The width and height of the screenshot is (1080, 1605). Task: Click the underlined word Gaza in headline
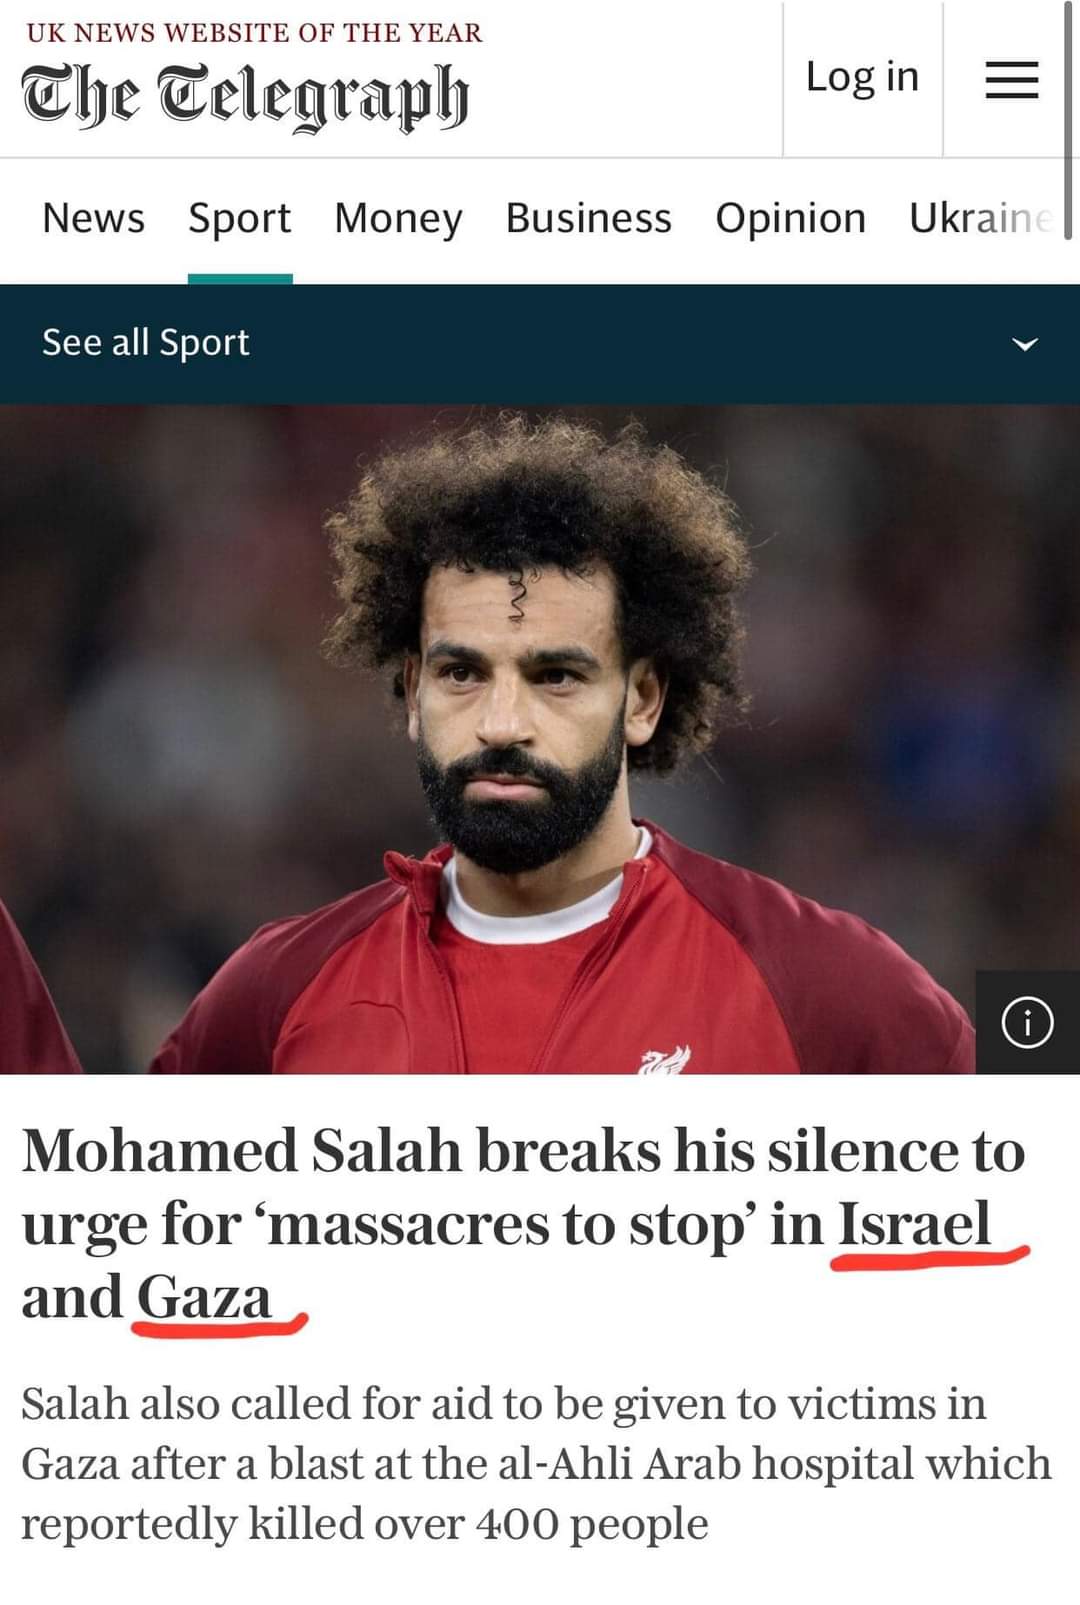tap(204, 1298)
